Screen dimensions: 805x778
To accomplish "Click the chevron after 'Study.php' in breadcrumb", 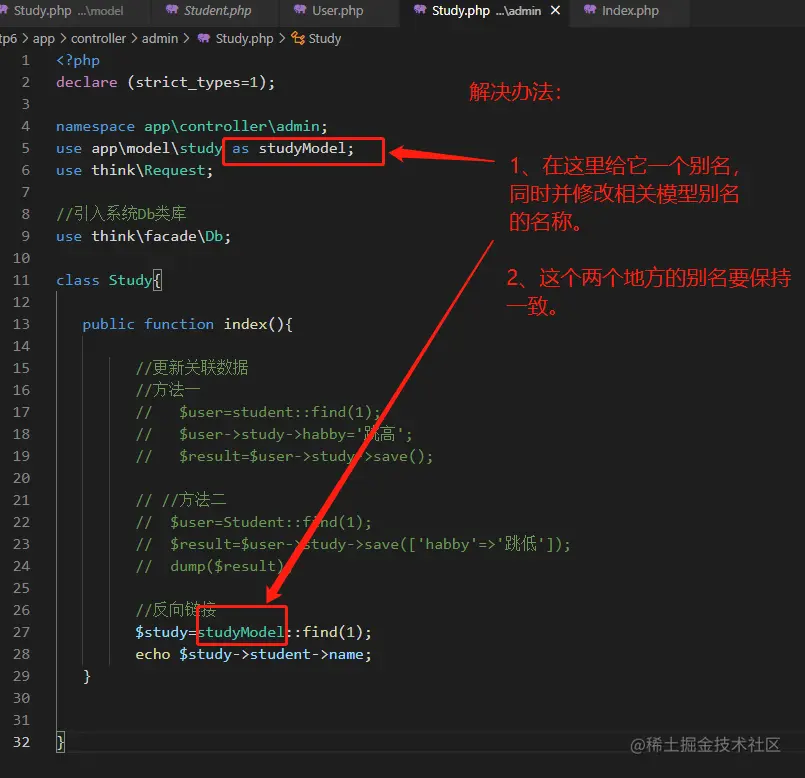I will pyautogui.click(x=282, y=39).
